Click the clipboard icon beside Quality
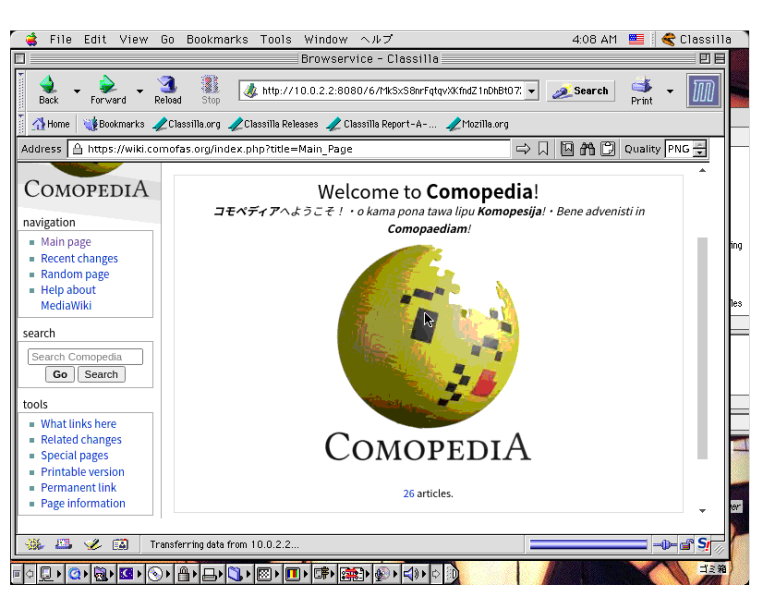The image size is (763, 597). coord(607,149)
